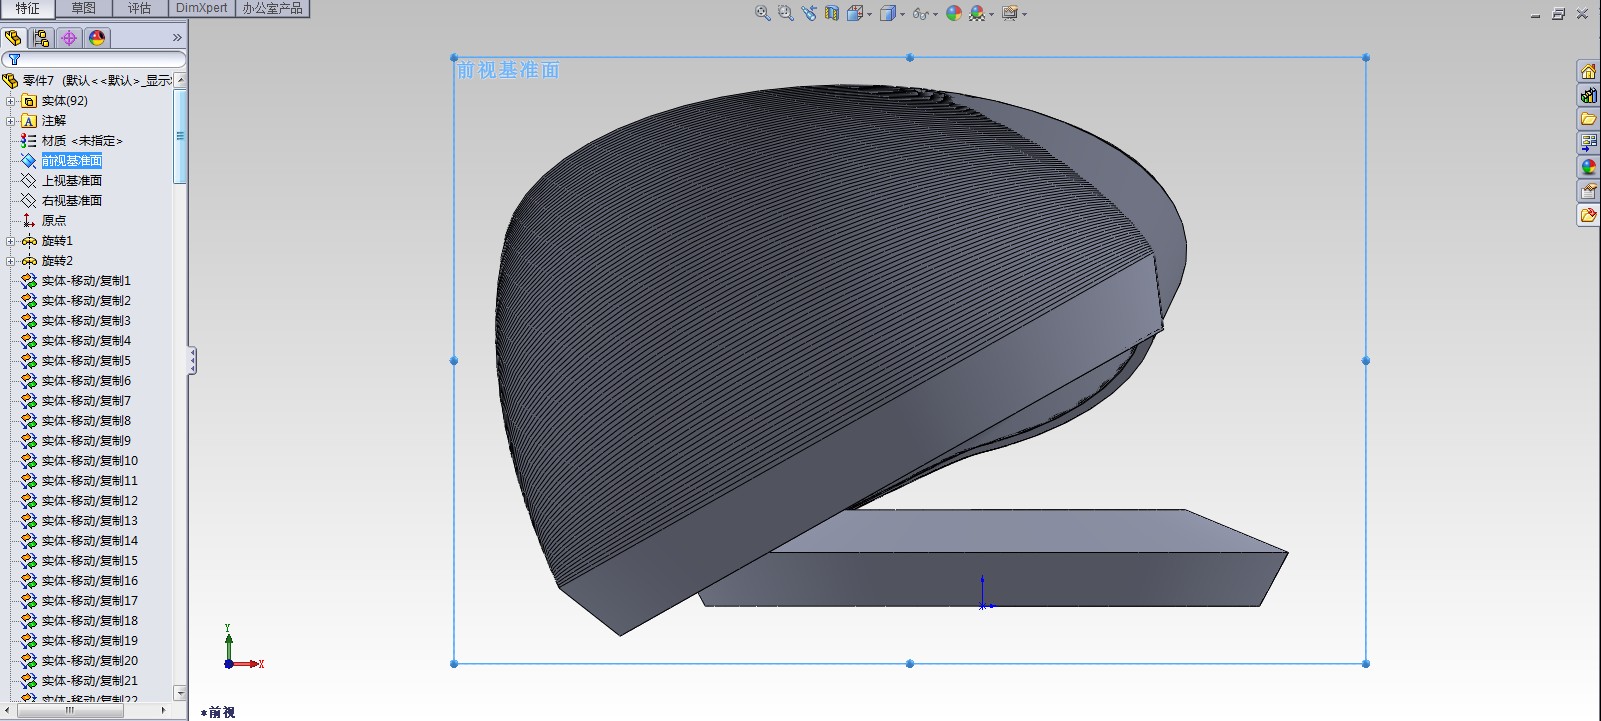Switch to the DimXpert tab
The height and width of the screenshot is (721, 1601).
[x=201, y=8]
